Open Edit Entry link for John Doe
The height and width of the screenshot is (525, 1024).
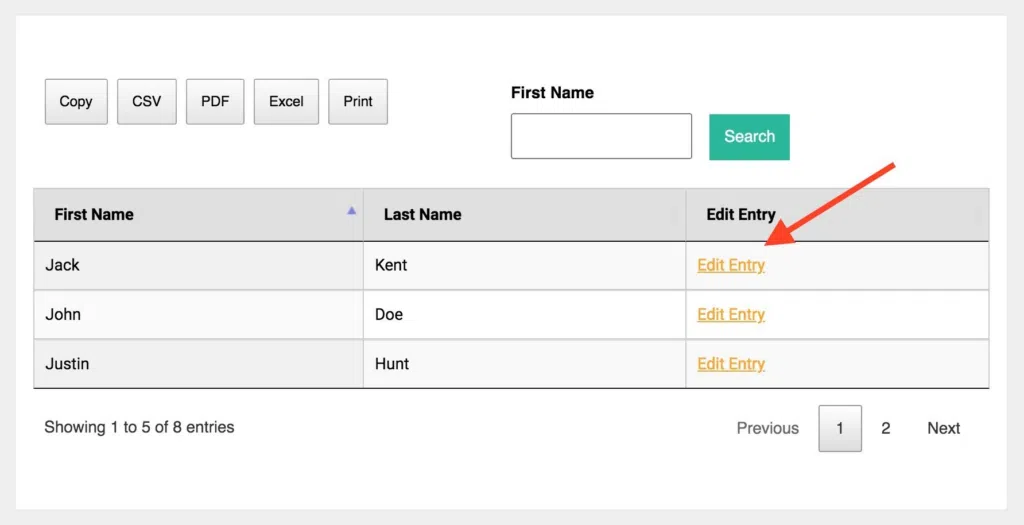(x=731, y=314)
